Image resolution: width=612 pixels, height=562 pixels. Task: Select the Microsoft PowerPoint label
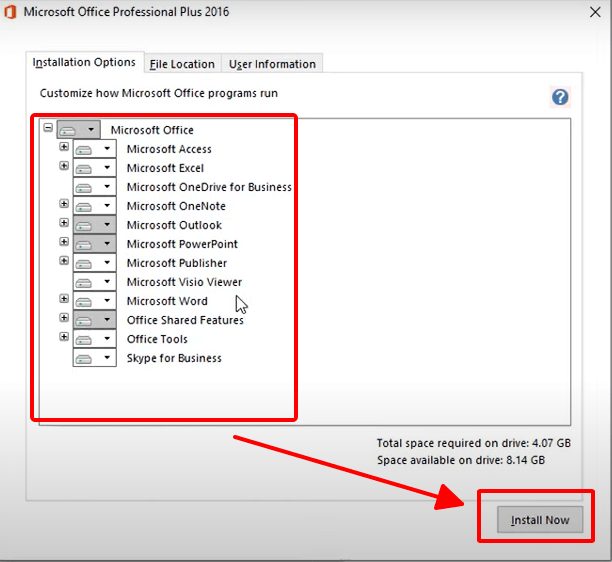[x=182, y=244]
